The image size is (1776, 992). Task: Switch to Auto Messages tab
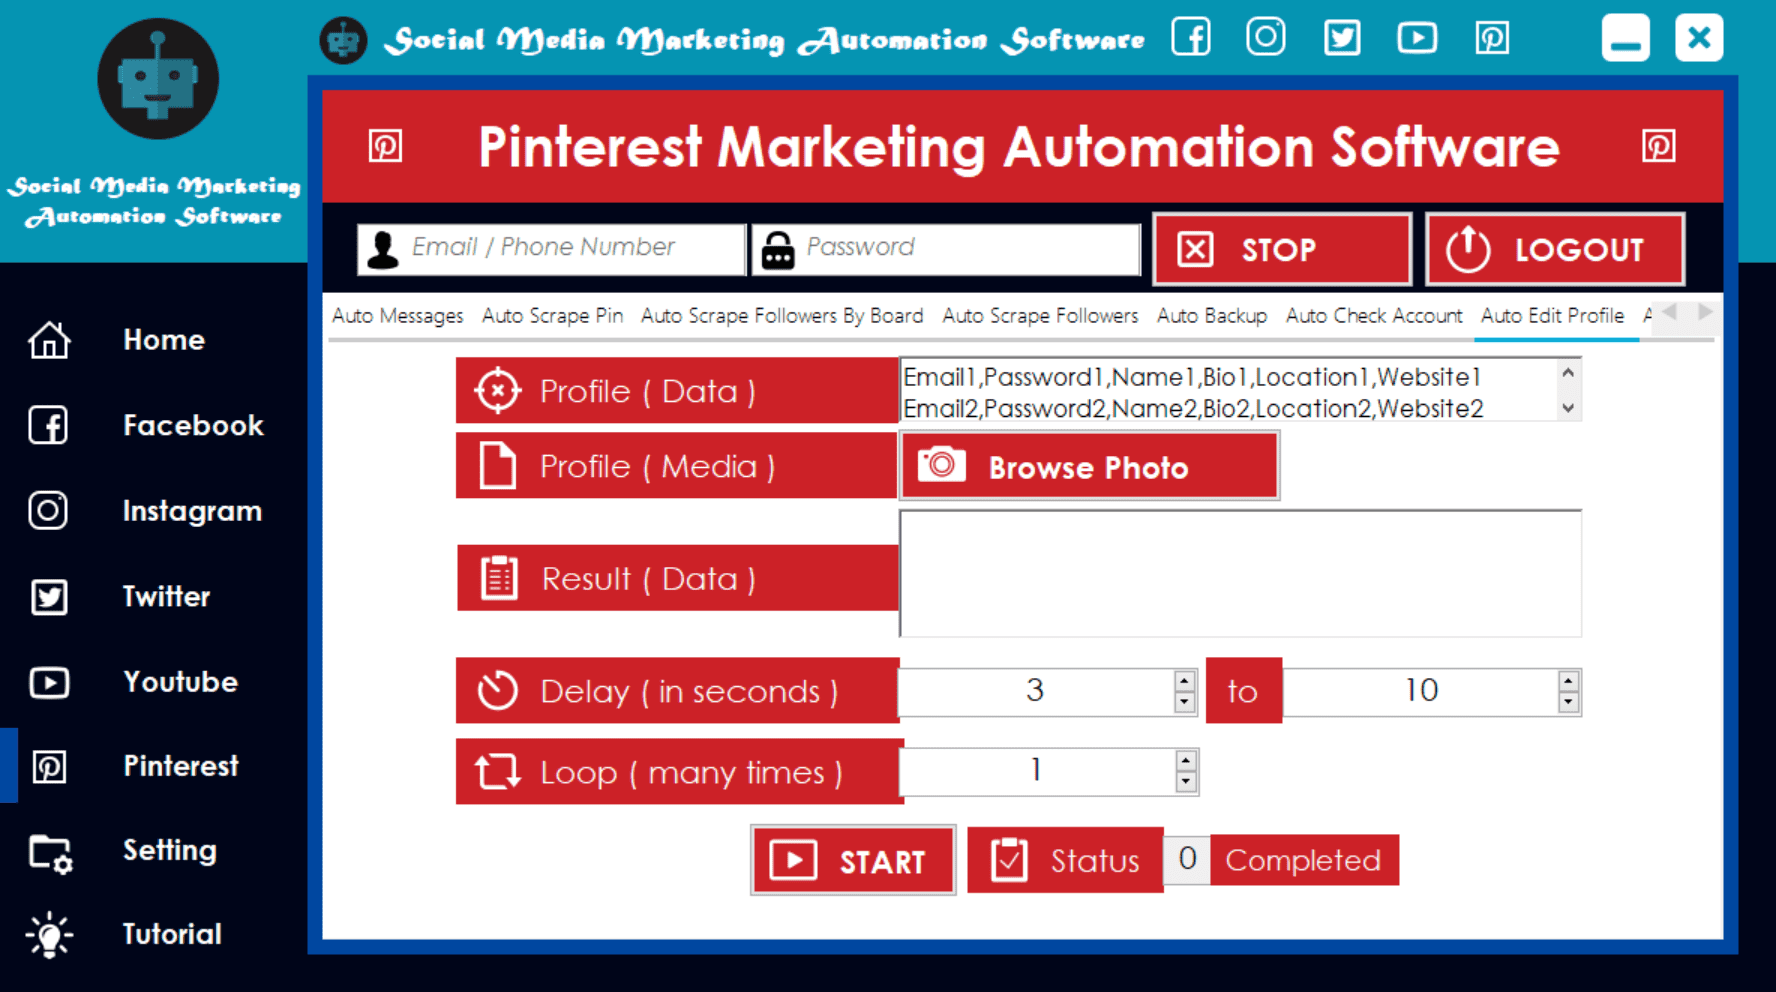[x=398, y=316]
